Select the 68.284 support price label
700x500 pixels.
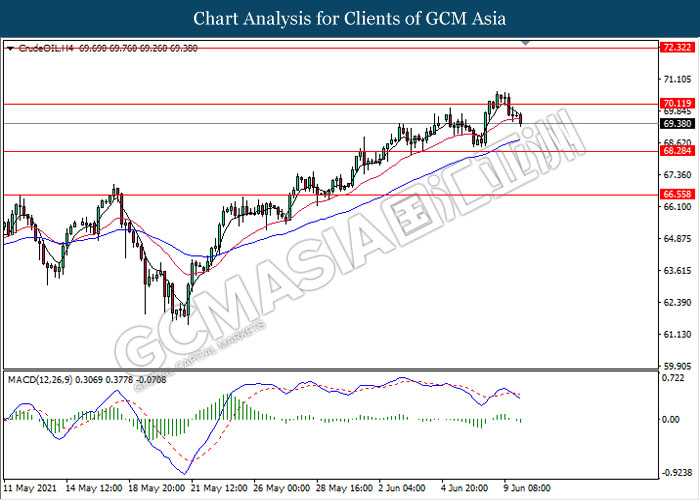(677, 151)
